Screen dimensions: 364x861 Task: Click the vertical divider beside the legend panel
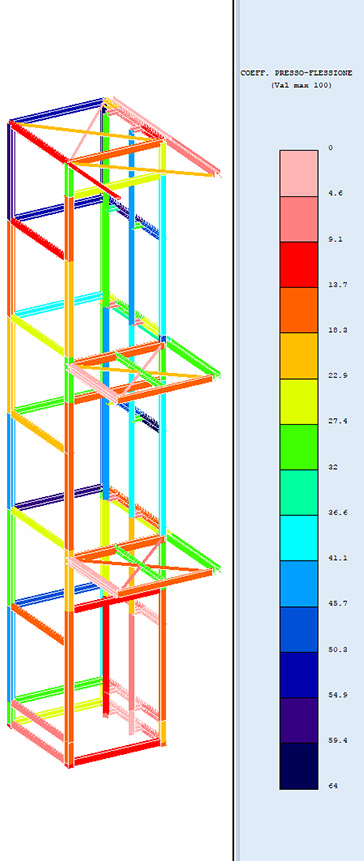point(234,430)
